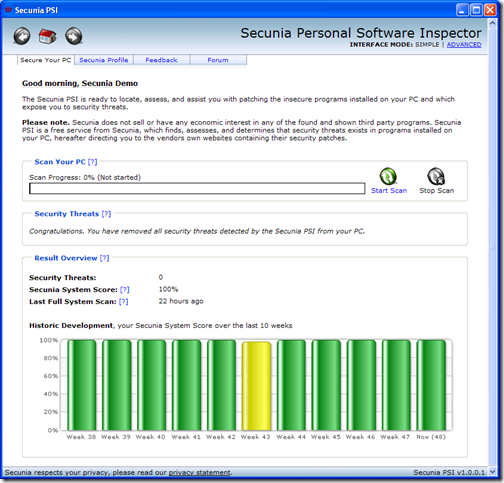Viewport: 504px width, 483px height.
Task: Click the 'Secunia Personal Software Inspector' title
Action: pyautogui.click(x=361, y=33)
